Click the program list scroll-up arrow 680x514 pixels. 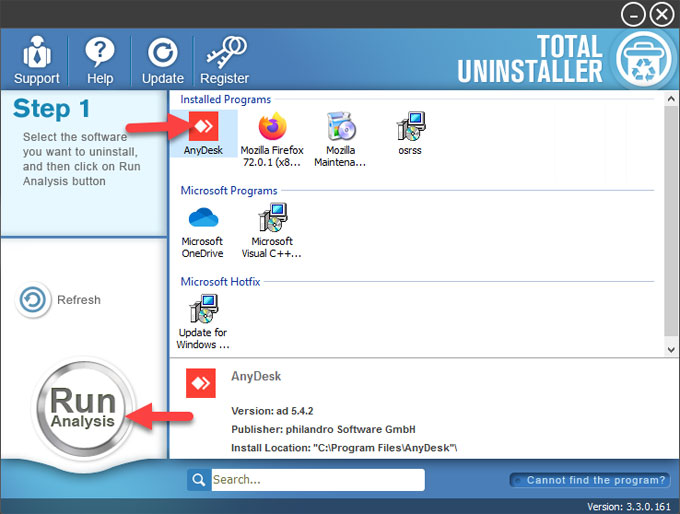[671, 99]
